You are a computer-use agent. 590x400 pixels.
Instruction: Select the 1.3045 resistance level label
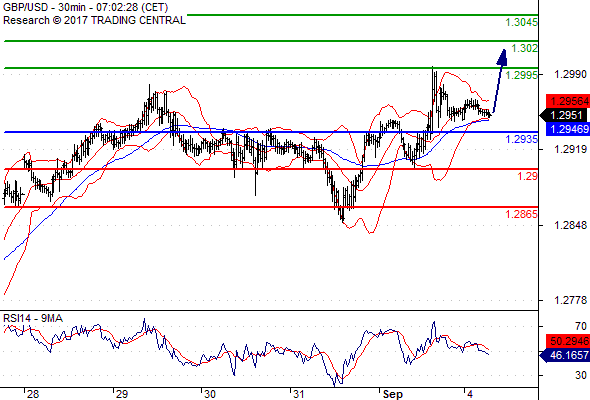(x=522, y=22)
